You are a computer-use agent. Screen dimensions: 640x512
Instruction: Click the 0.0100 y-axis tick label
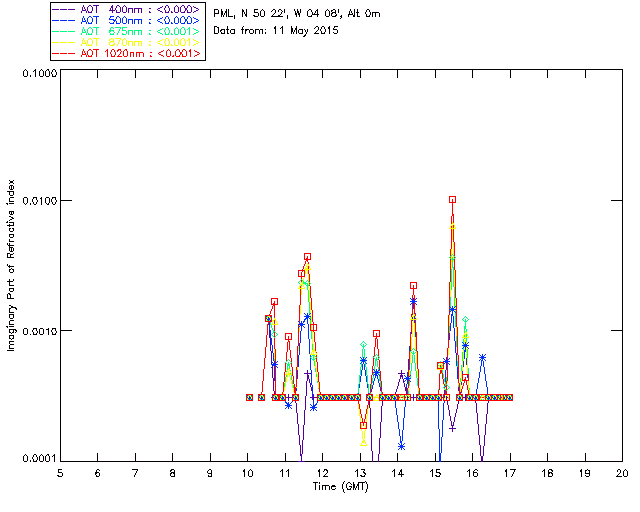pos(40,200)
